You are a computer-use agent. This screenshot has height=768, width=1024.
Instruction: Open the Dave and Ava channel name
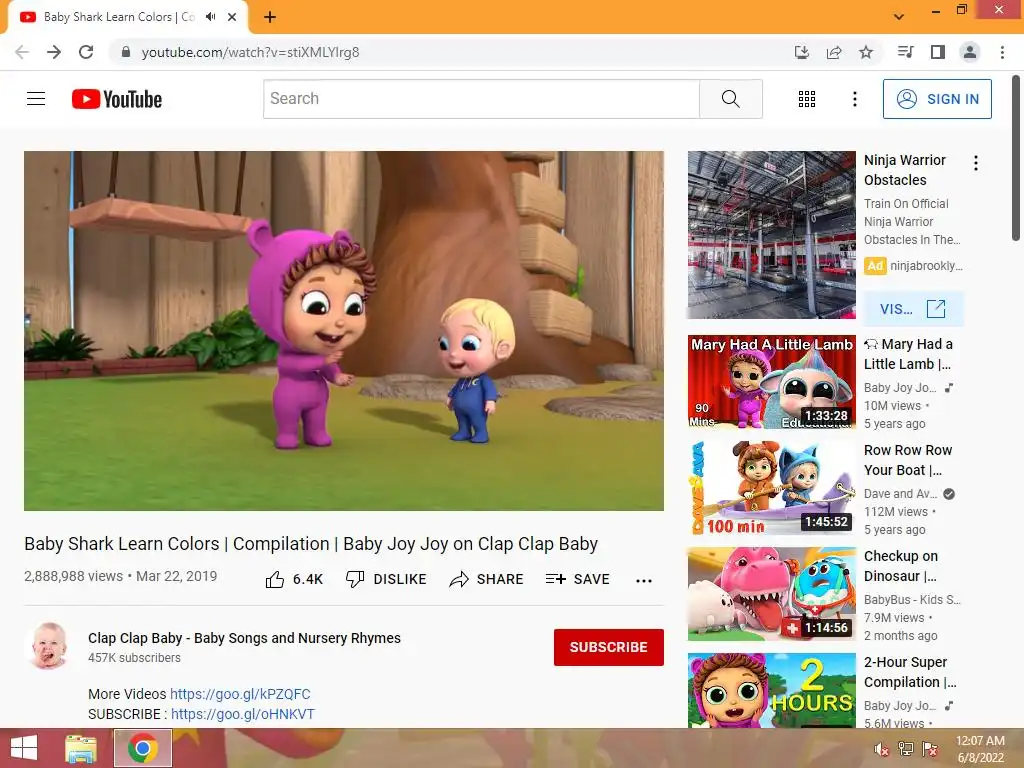(x=901, y=494)
